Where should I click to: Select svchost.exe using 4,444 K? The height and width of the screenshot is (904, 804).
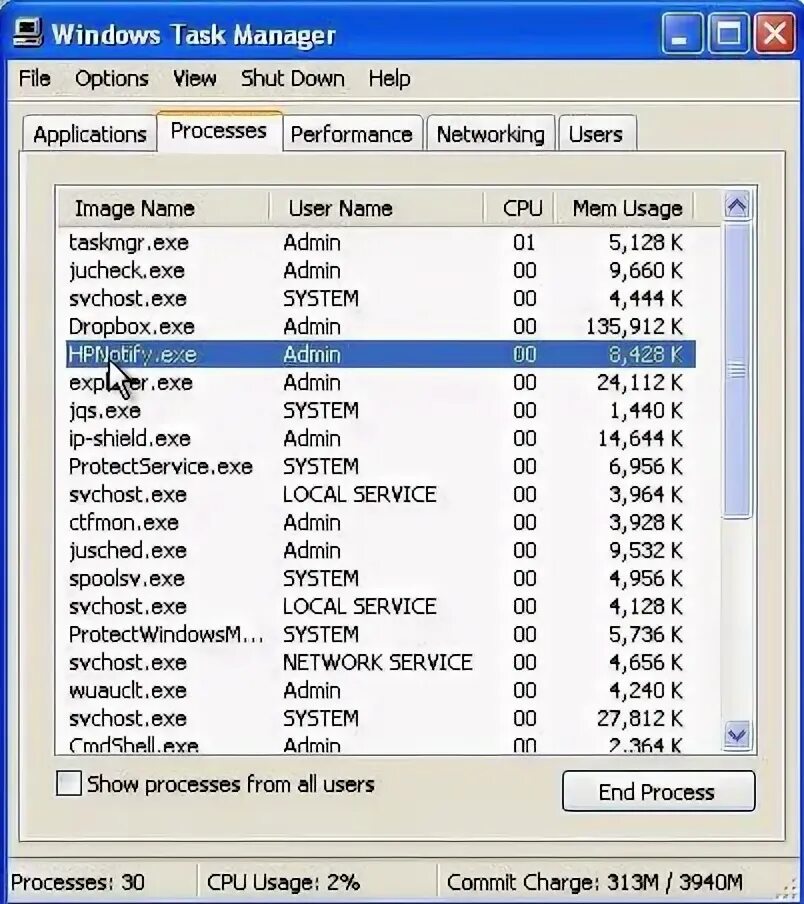(380, 298)
